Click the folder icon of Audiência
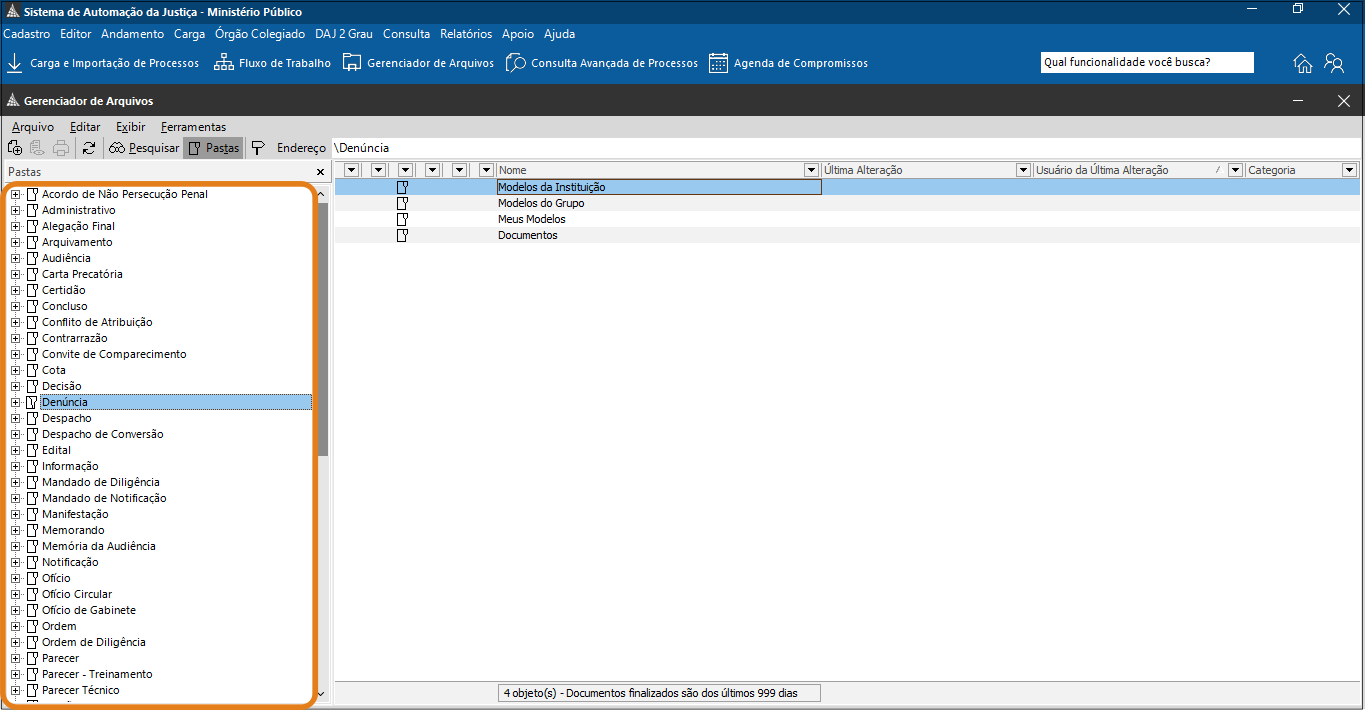Image resolution: width=1365 pixels, height=710 pixels. pyautogui.click(x=32, y=258)
